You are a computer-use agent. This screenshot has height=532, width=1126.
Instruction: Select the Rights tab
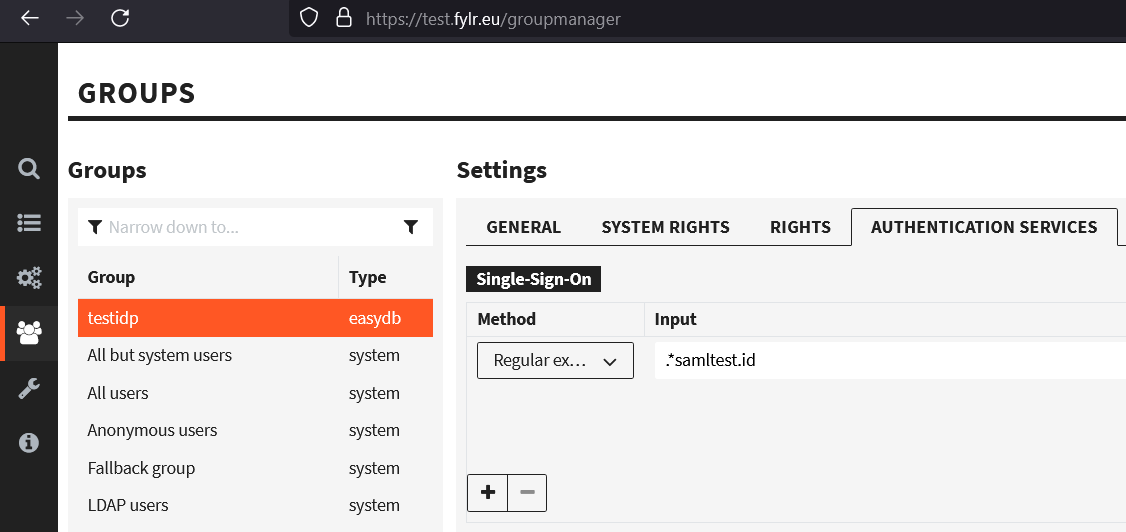[800, 227]
